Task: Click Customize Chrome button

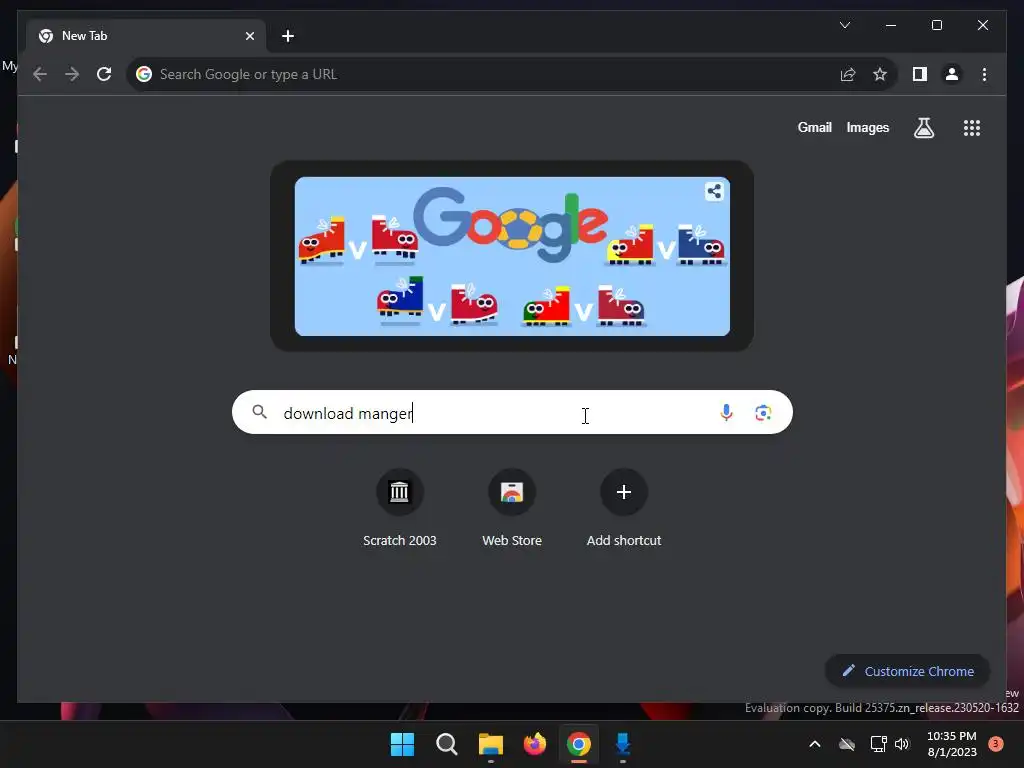Action: tap(907, 671)
